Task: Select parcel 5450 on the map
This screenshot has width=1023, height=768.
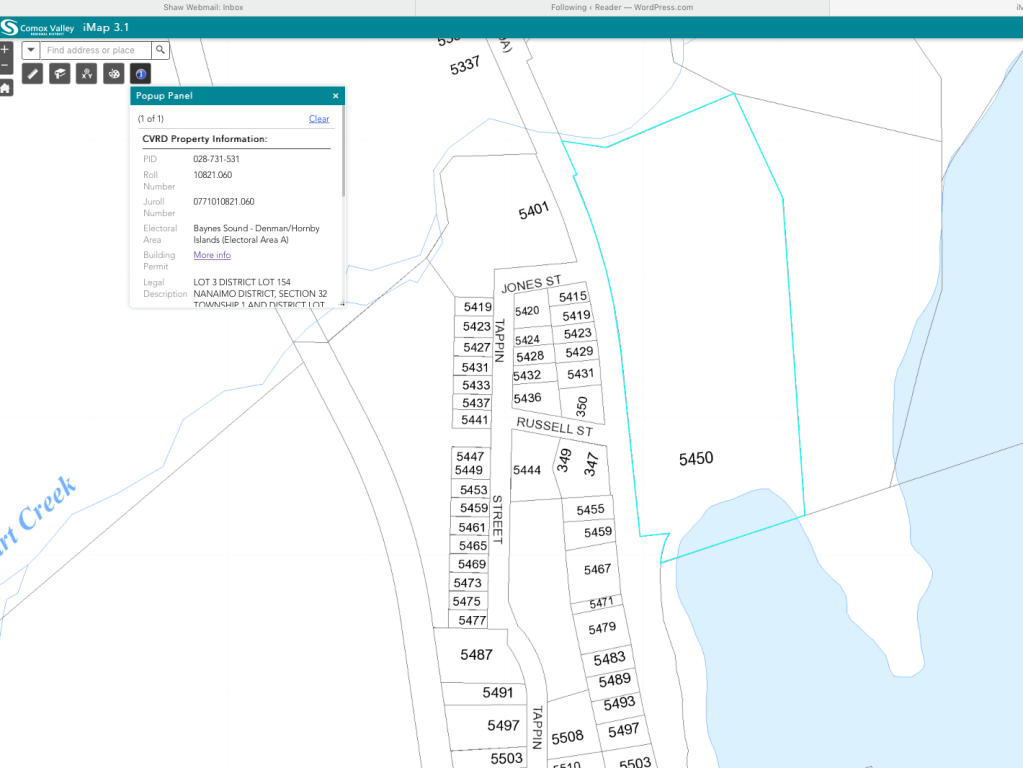Action: [x=696, y=458]
